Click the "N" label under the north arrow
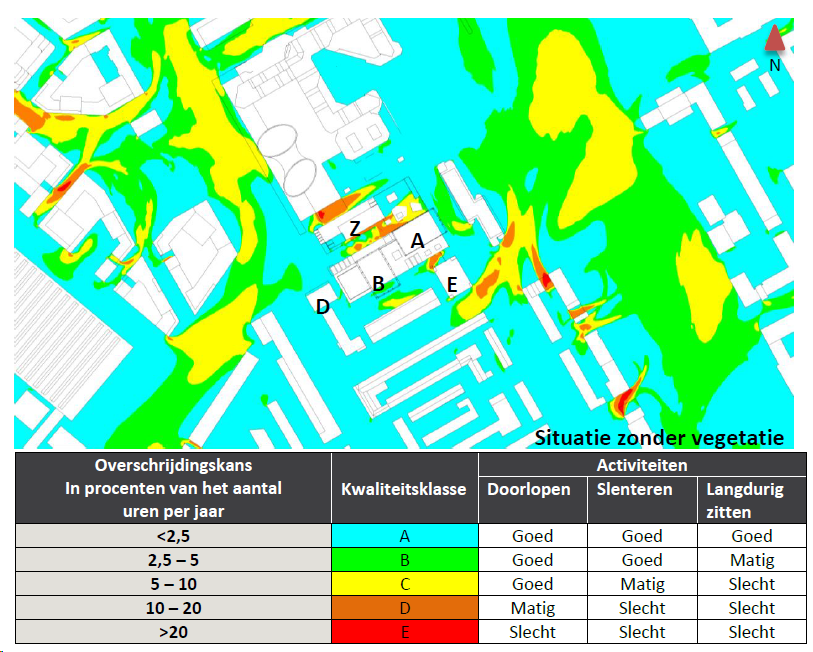The image size is (813, 652). tap(775, 65)
